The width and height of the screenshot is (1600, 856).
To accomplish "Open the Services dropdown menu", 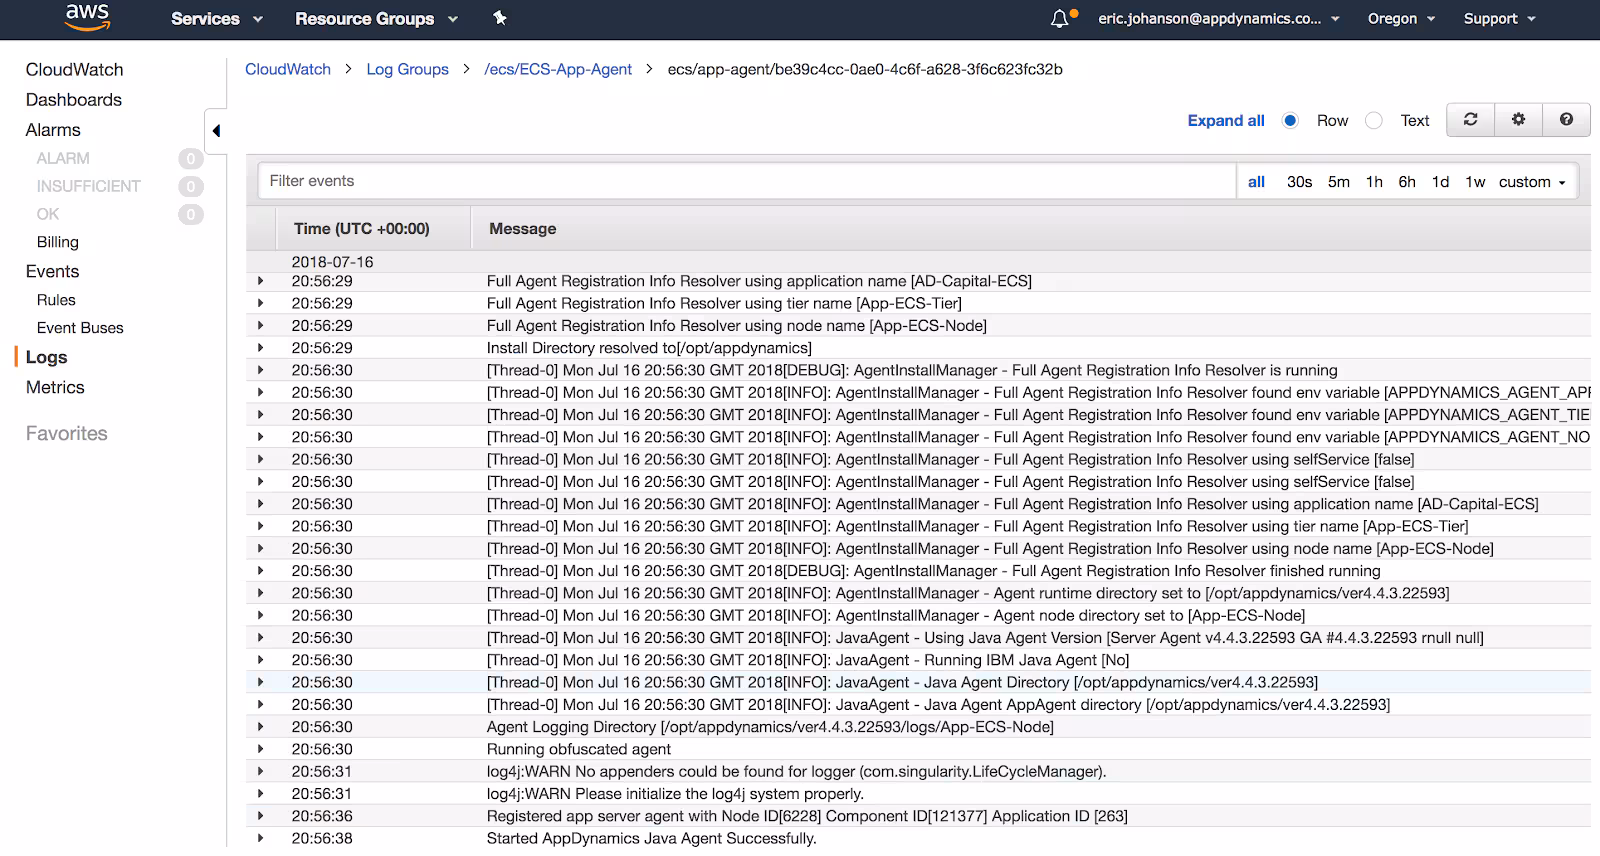I will pyautogui.click(x=216, y=19).
